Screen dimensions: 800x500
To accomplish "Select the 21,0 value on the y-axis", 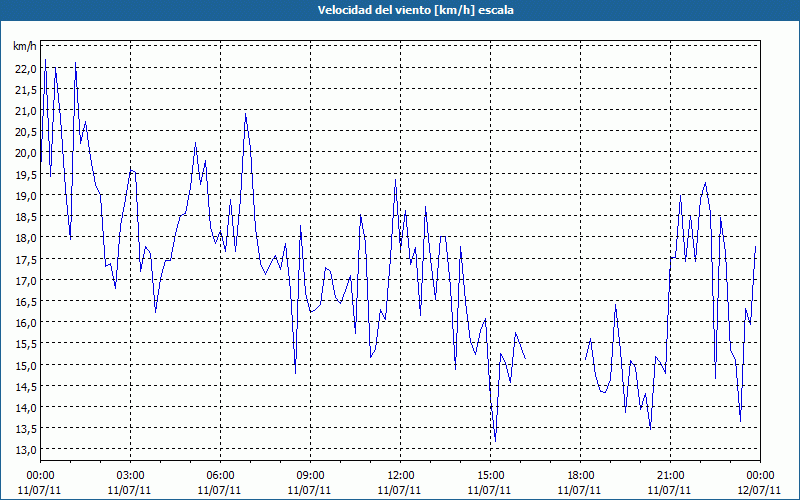I will click(x=26, y=111).
